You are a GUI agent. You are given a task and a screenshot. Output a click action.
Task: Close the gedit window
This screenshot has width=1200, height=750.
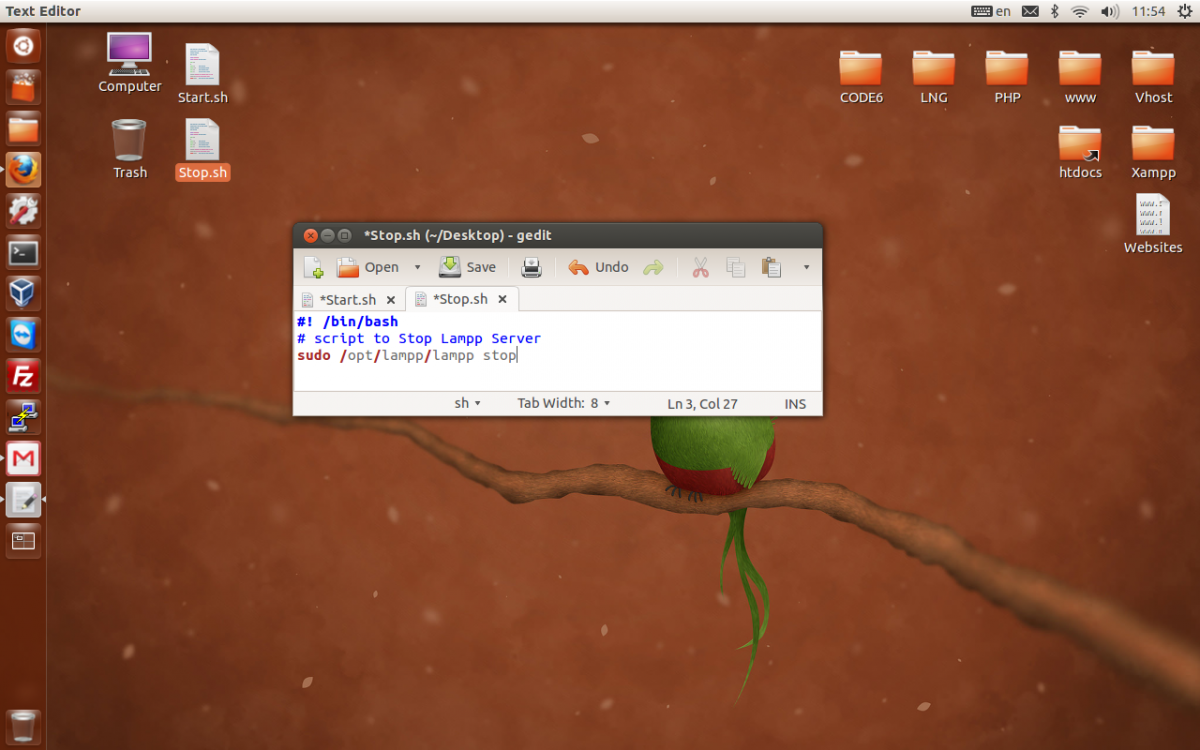(310, 236)
